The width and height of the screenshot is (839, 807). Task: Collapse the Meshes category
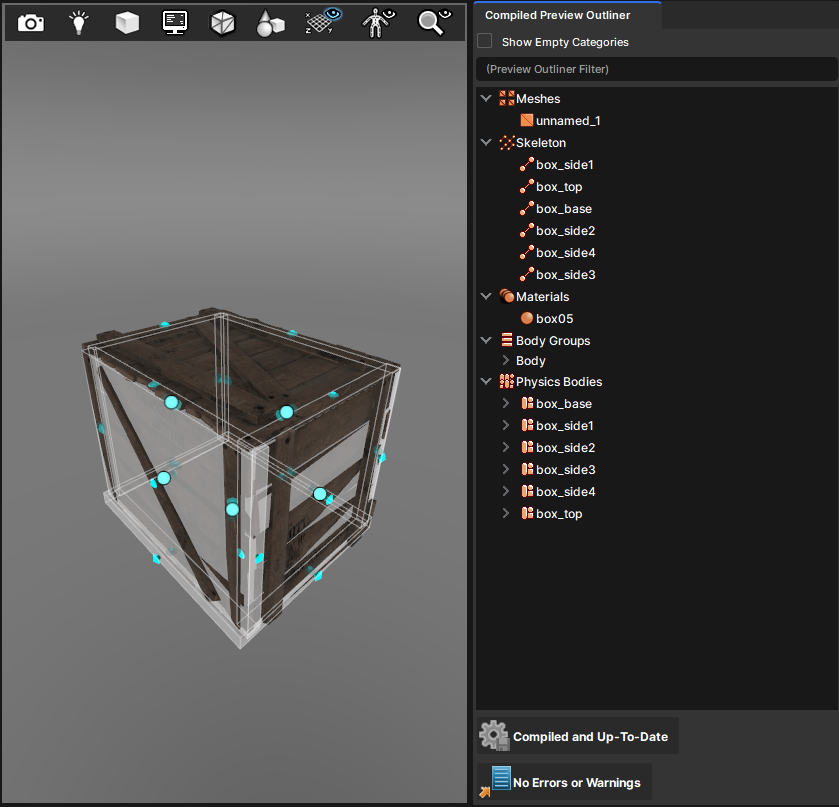[486, 99]
